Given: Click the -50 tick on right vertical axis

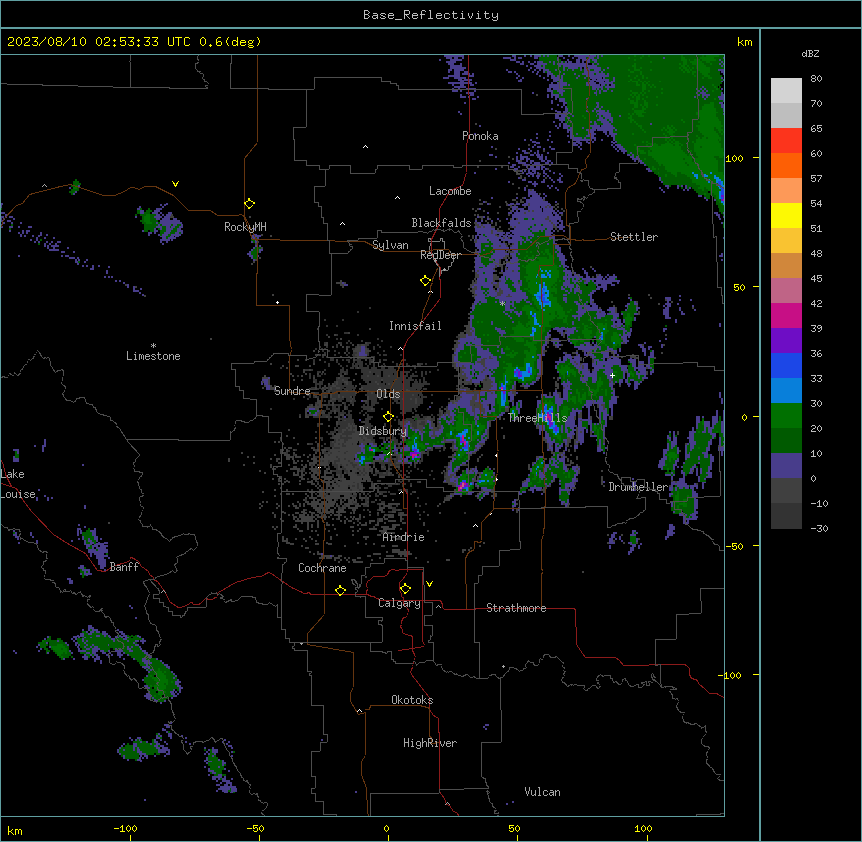Looking at the screenshot, I should [x=734, y=546].
